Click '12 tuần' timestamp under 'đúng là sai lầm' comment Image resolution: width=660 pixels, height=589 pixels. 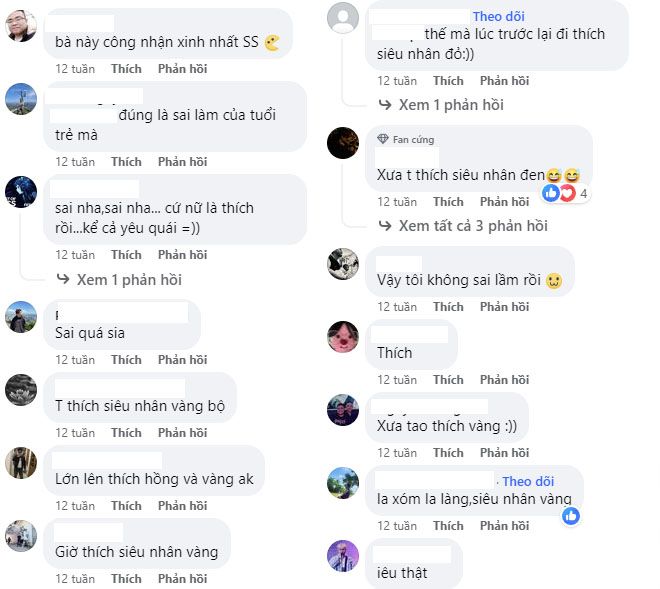tap(75, 162)
